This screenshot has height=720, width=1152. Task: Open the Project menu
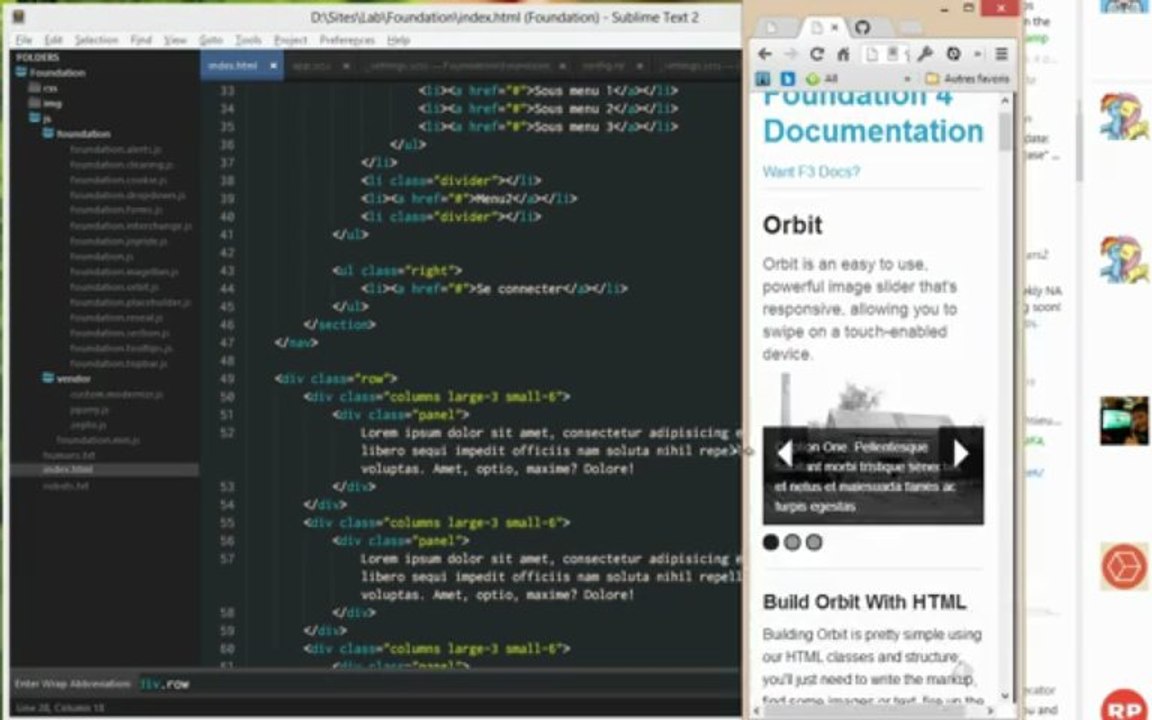tap(290, 40)
